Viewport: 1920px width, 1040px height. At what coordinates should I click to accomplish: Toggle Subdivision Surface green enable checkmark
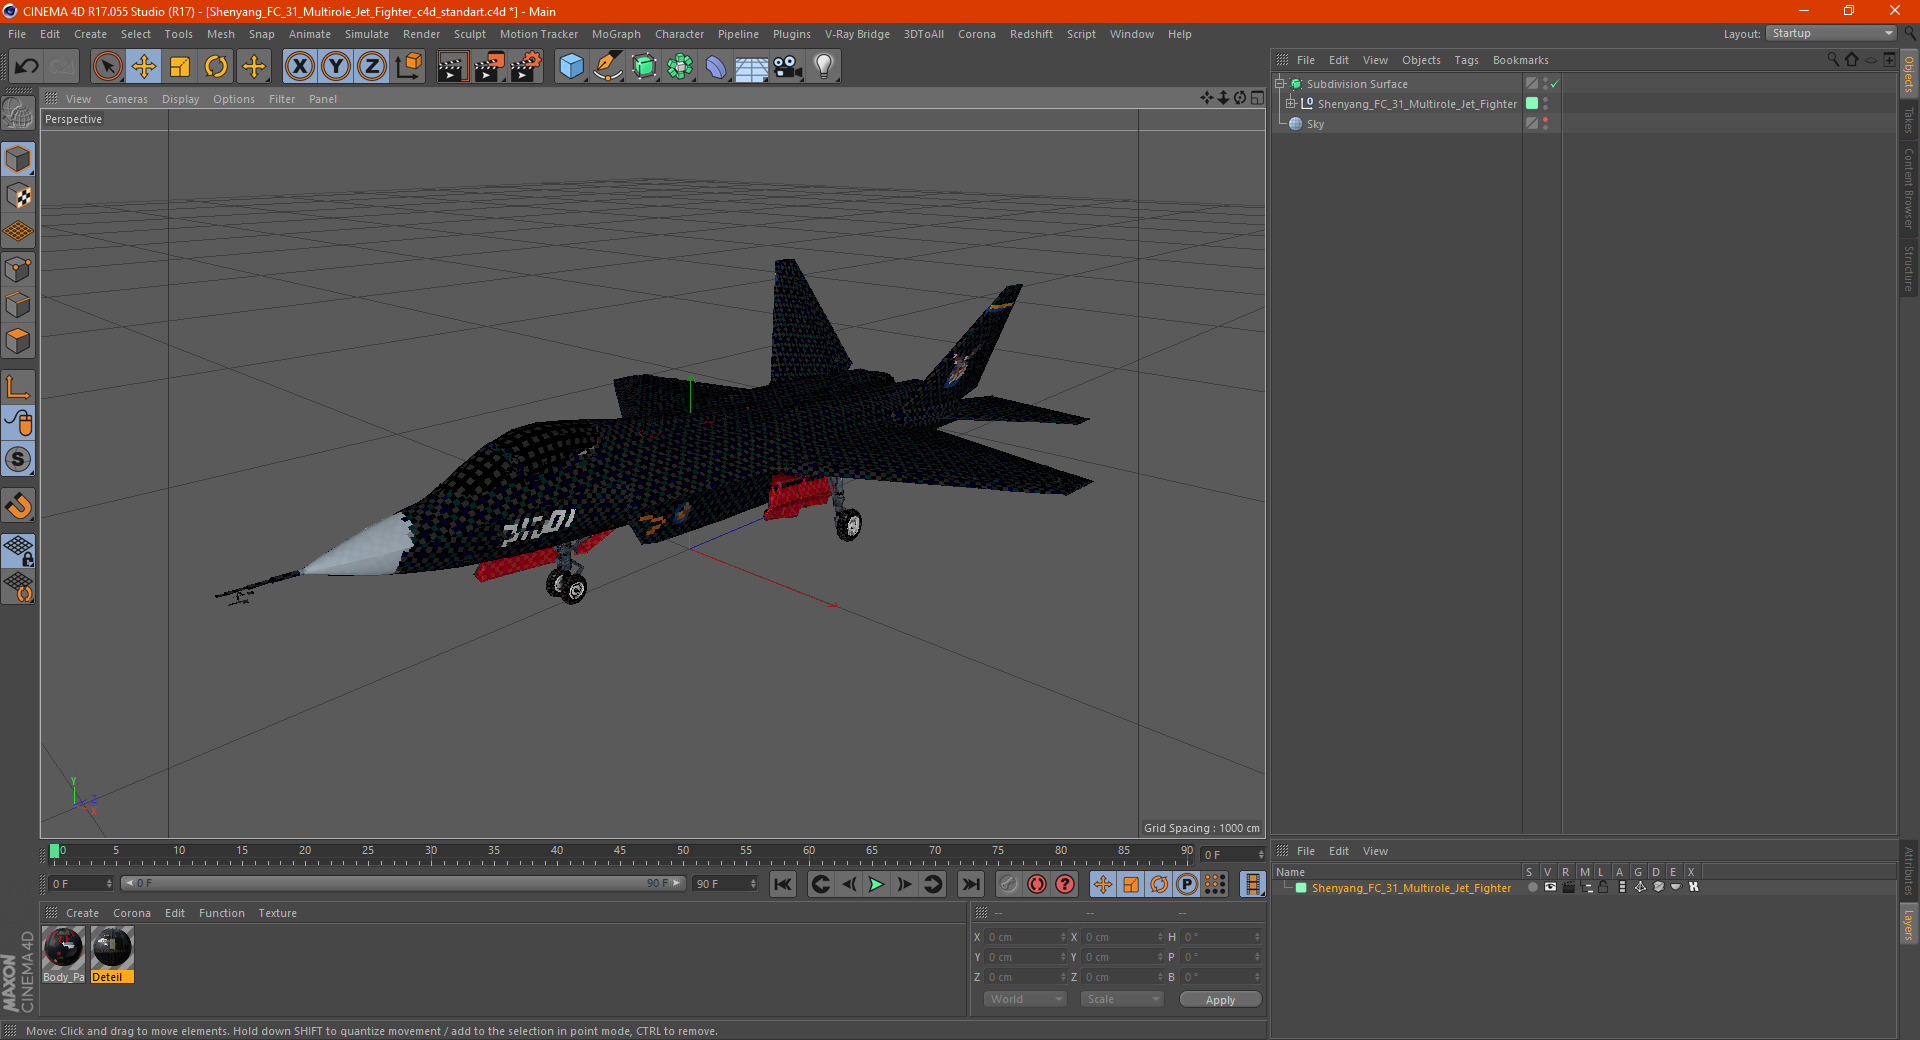click(1555, 84)
